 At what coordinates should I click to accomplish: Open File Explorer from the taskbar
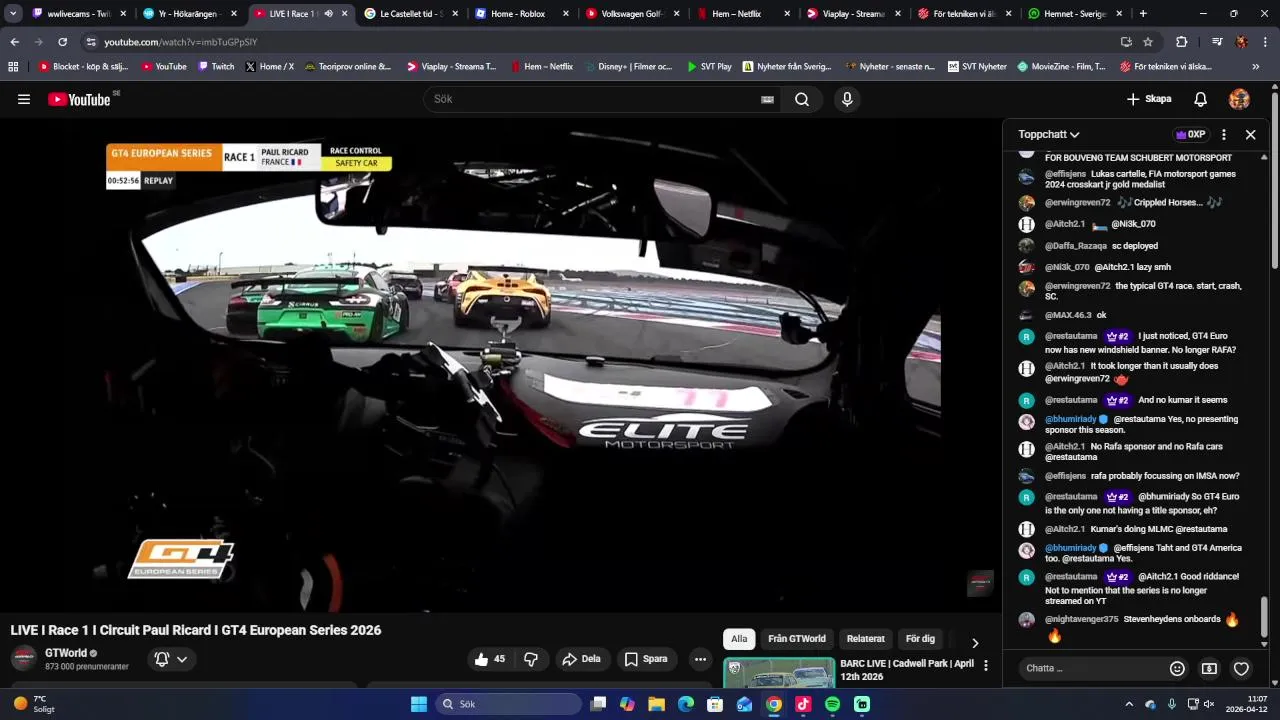(x=656, y=704)
